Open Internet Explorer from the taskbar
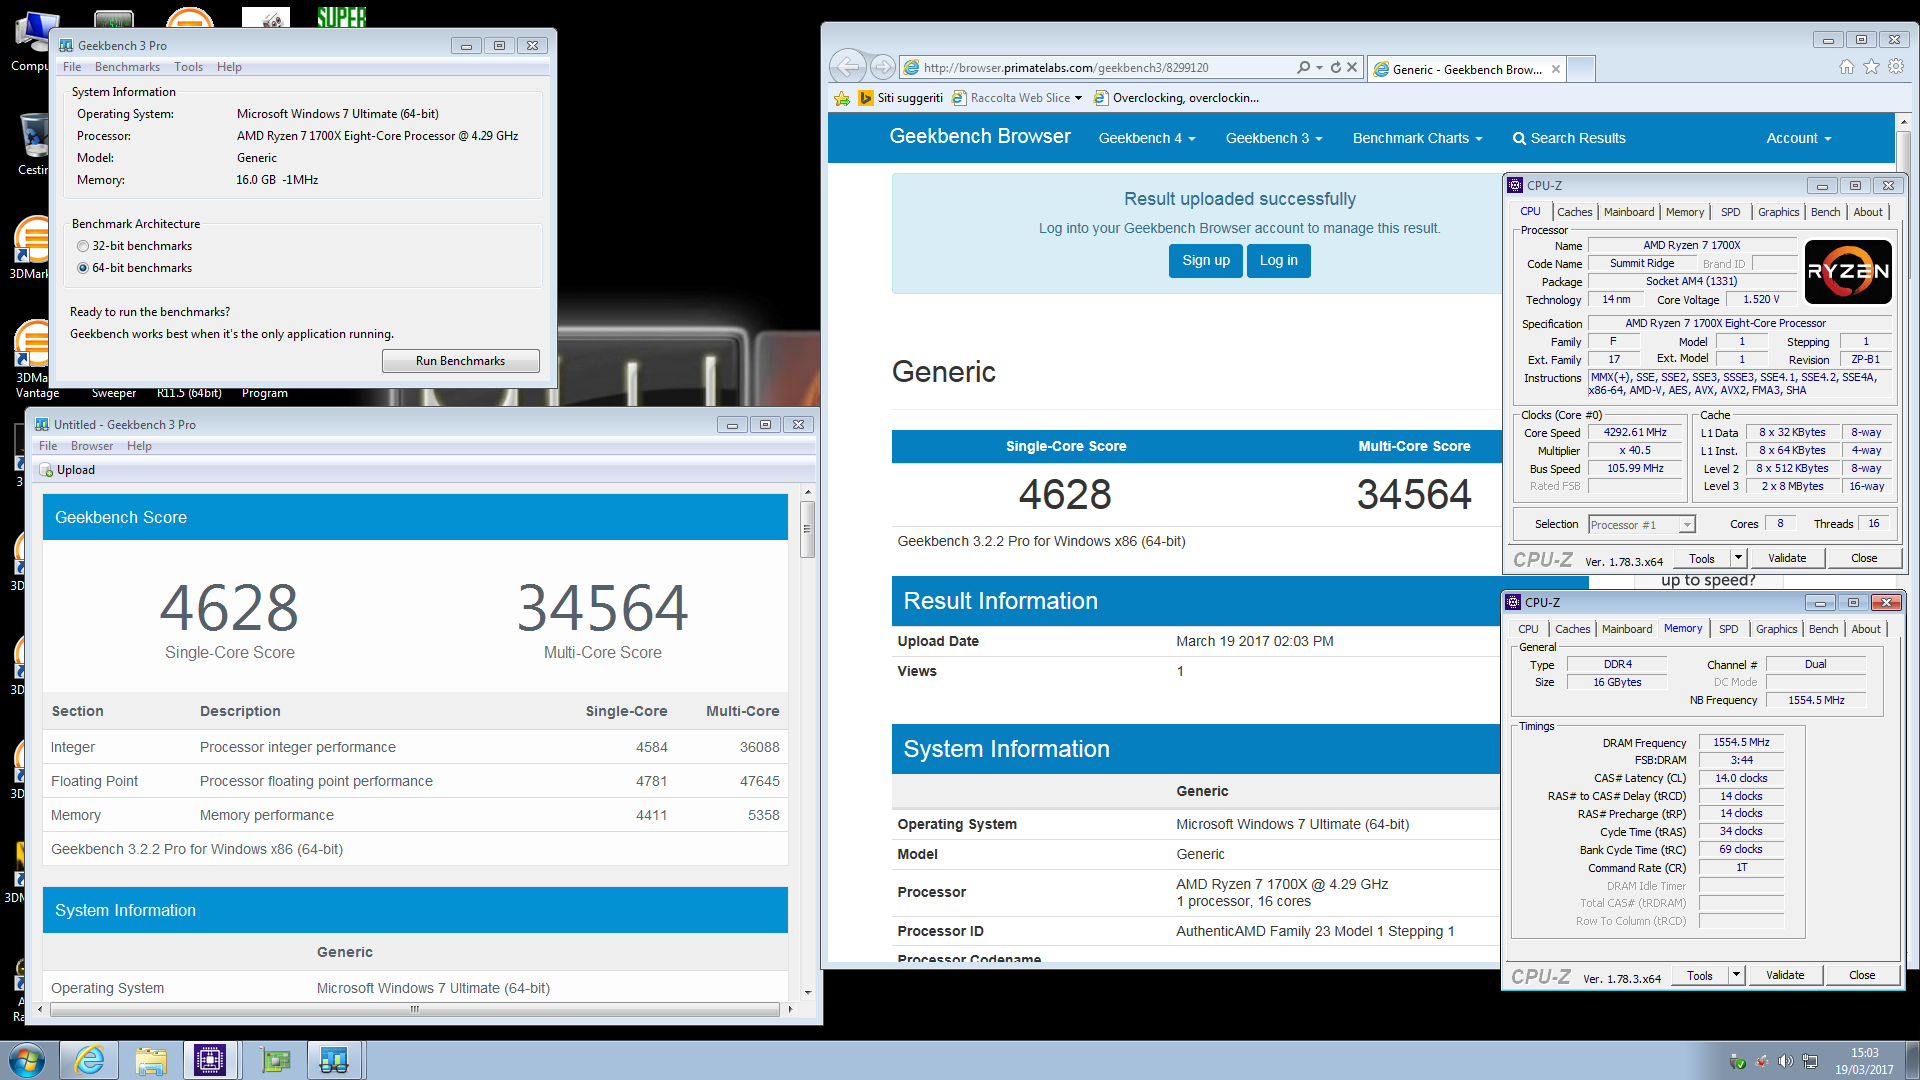 click(90, 1060)
